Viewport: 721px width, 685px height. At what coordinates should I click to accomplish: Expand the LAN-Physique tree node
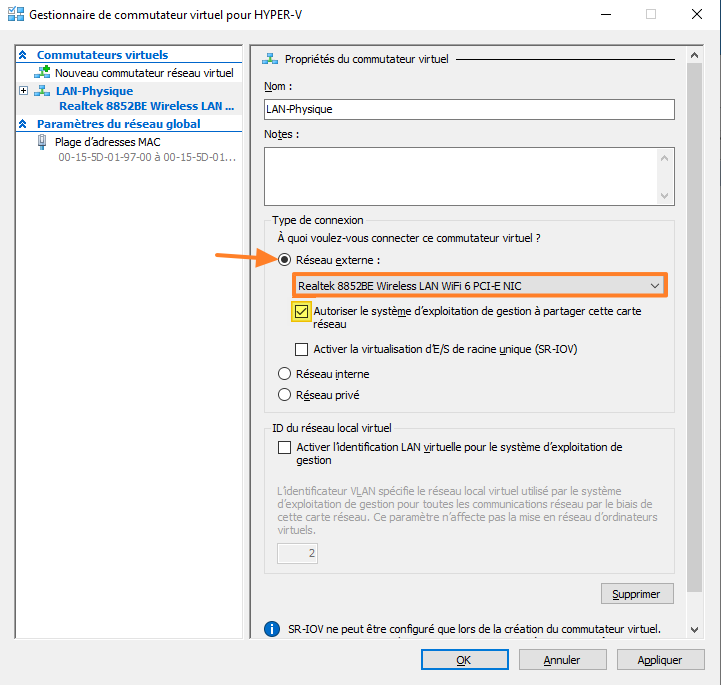pyautogui.click(x=24, y=91)
